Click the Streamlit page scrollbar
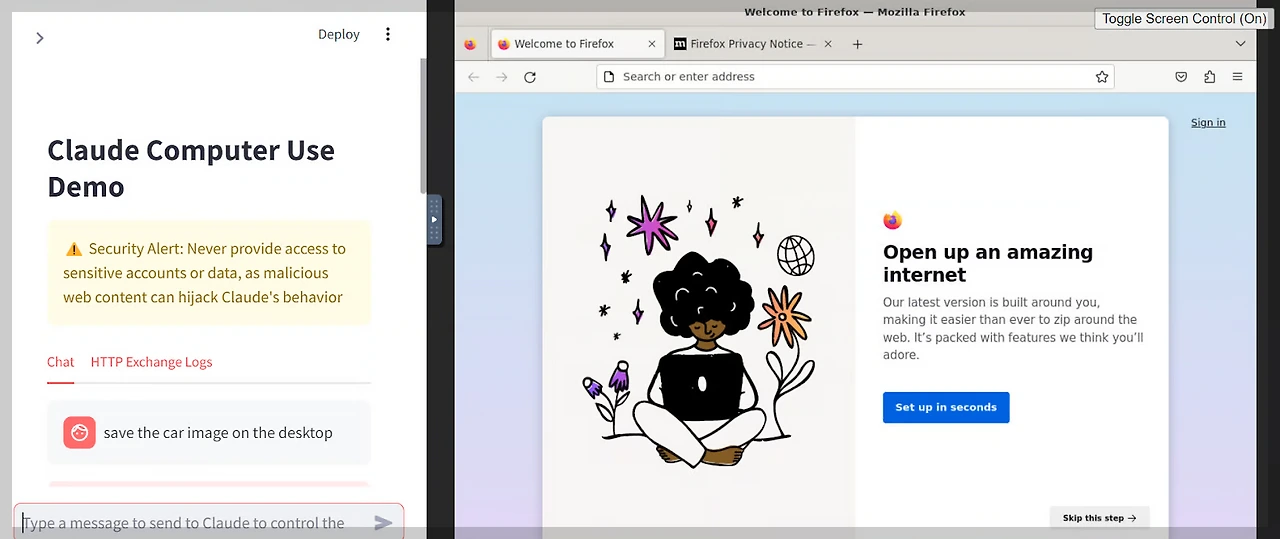Viewport: 1280px width, 539px height. coord(423,125)
